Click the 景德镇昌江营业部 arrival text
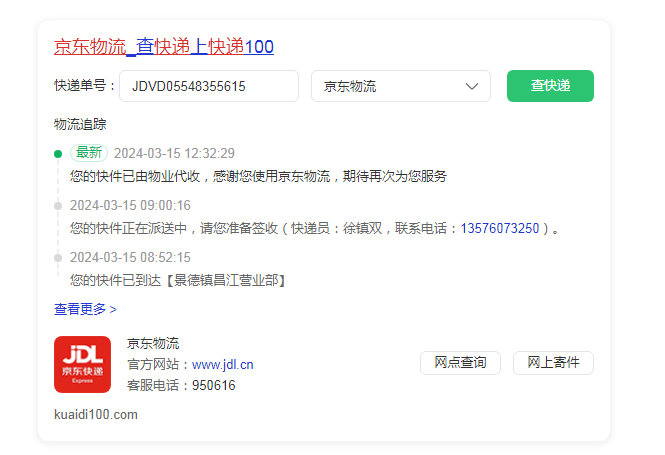665x455 pixels. (x=178, y=280)
